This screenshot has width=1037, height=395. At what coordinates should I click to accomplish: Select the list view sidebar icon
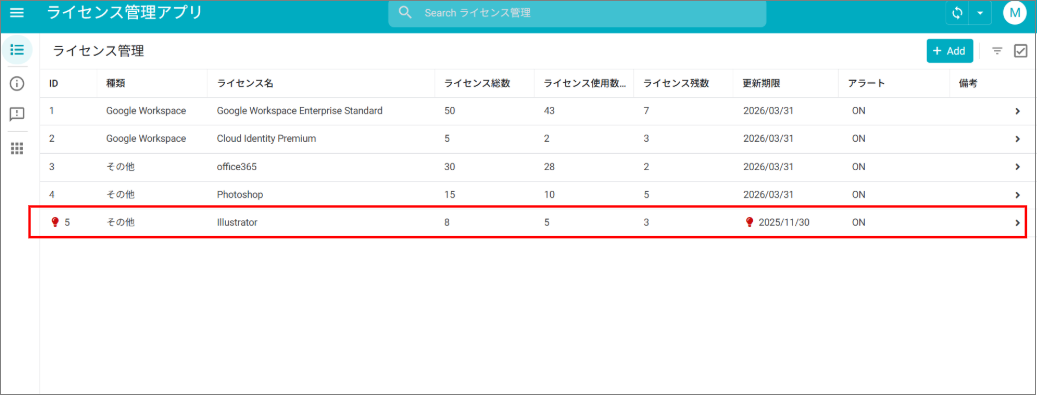click(x=17, y=50)
